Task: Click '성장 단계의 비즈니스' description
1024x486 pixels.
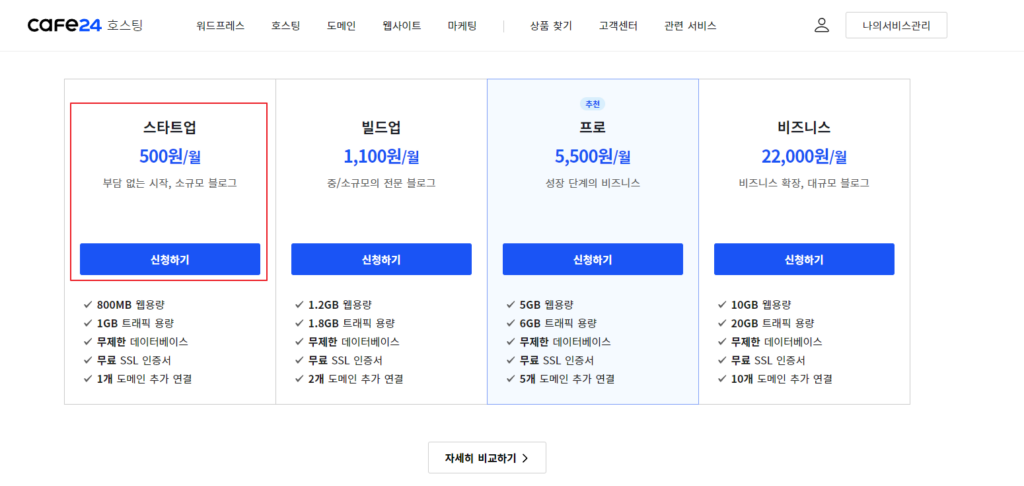Action: (592, 183)
